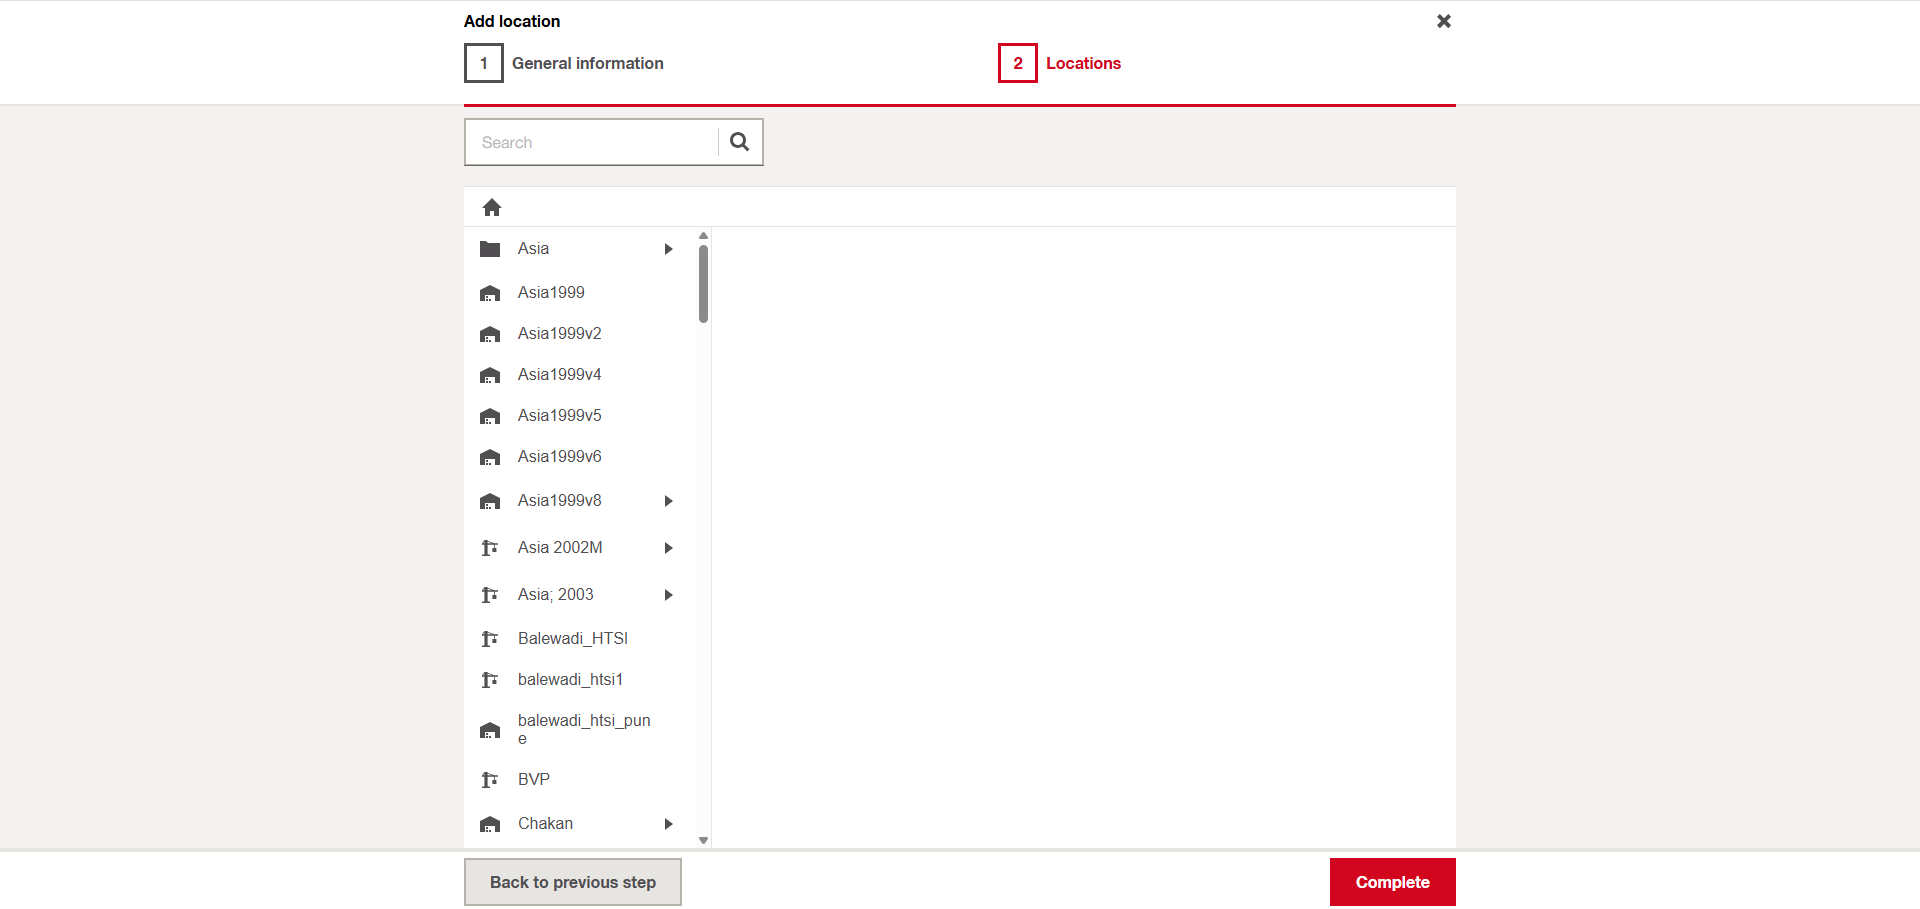Click the magnifier search icon
Image resolution: width=1920 pixels, height=909 pixels.
click(x=739, y=142)
